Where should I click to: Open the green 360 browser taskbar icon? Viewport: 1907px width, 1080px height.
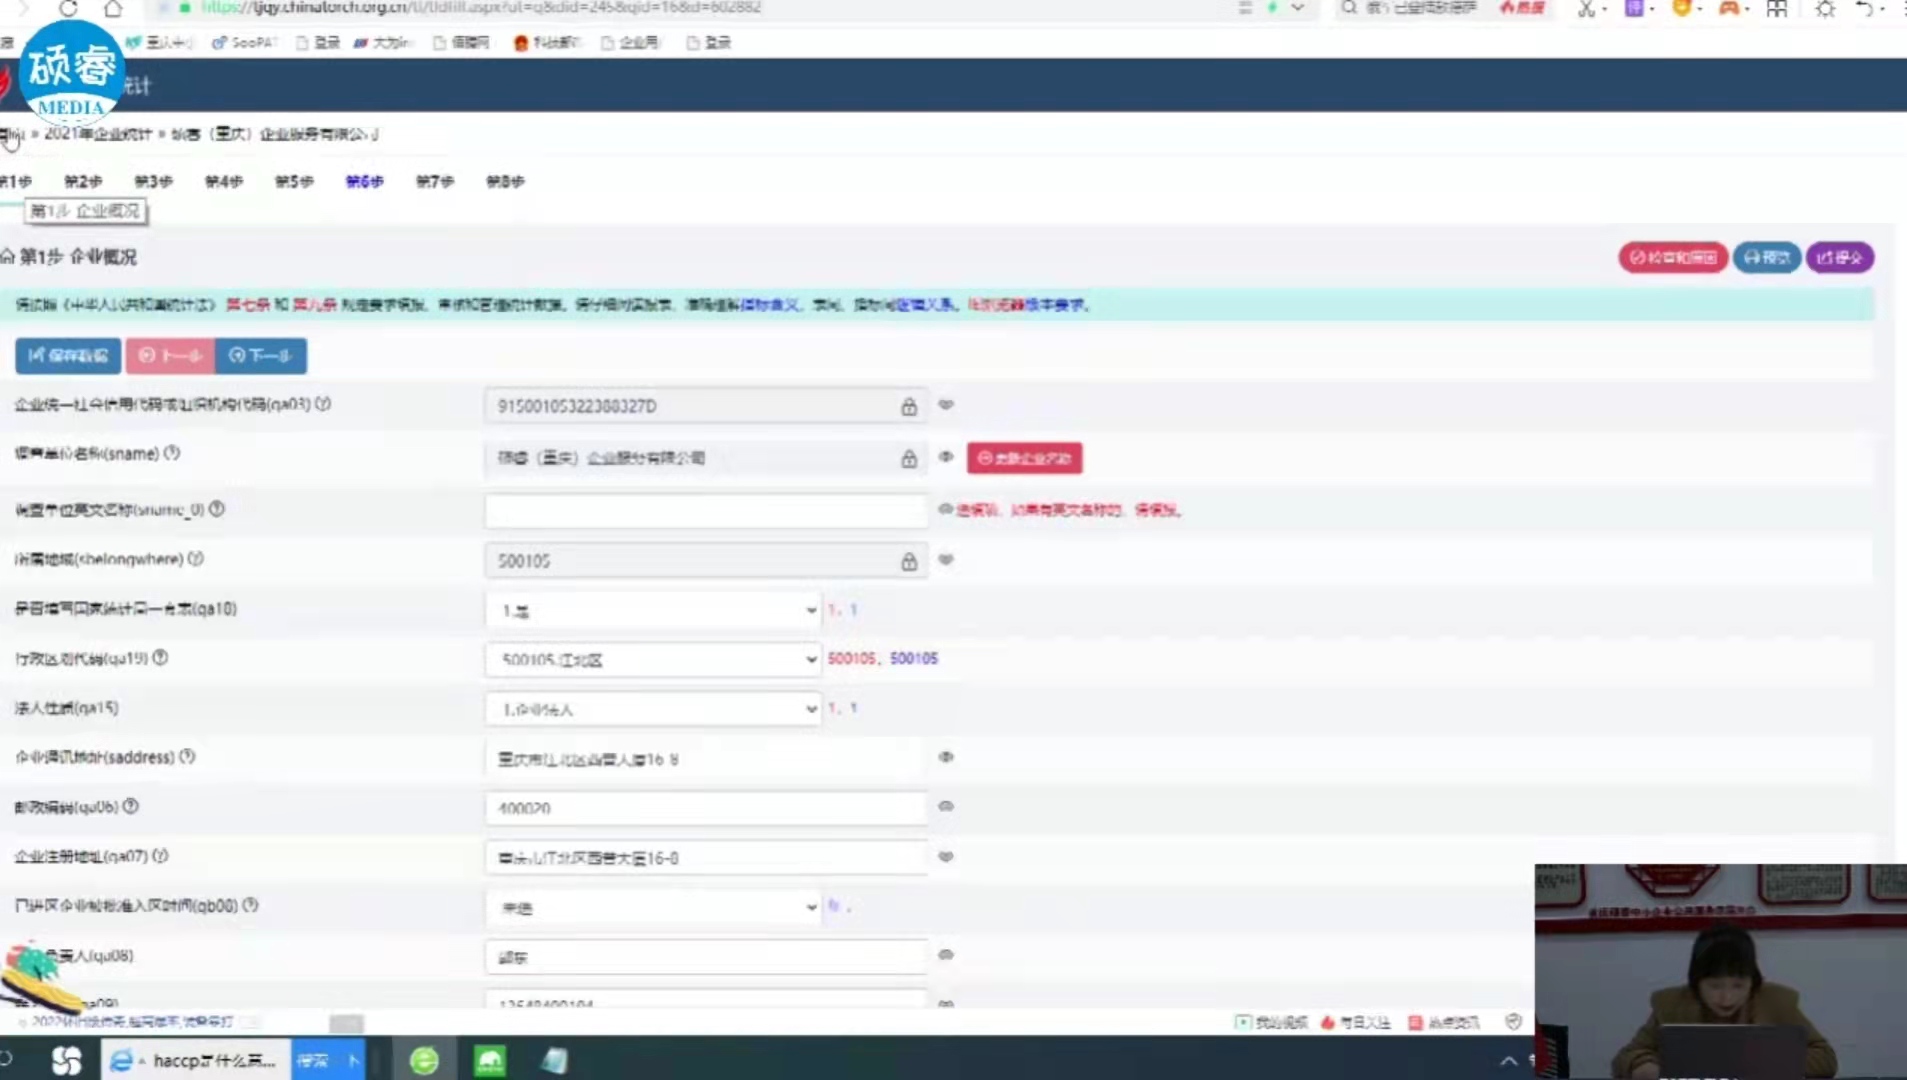click(424, 1060)
